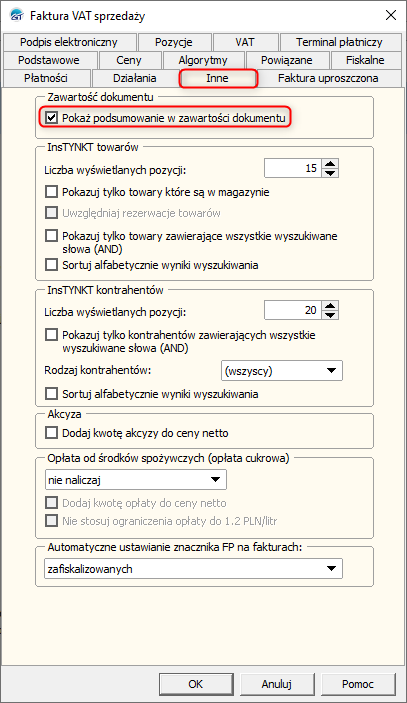
Task: Increase InsTYNKT towarów displayed positions count
Action: (x=330, y=164)
